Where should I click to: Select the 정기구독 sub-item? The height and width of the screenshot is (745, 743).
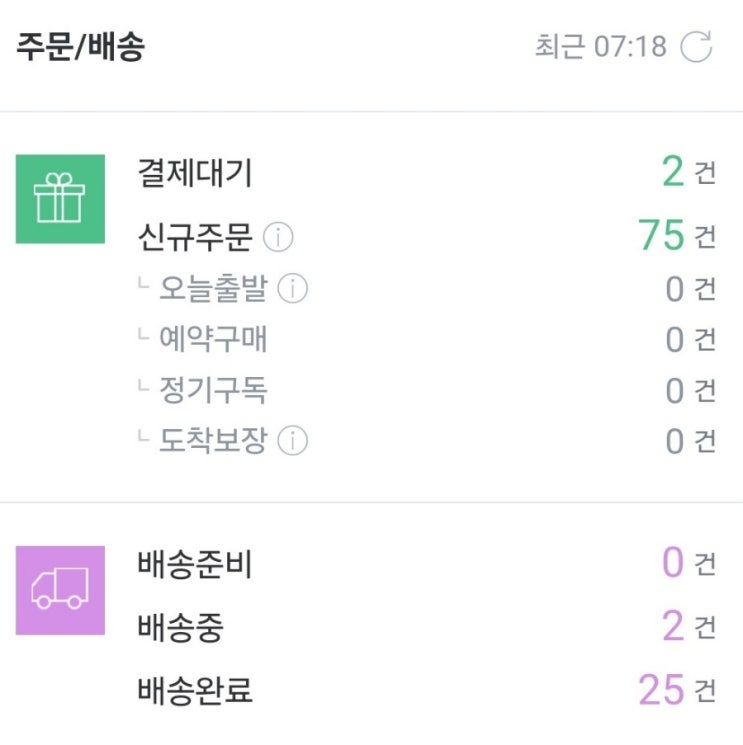click(212, 390)
